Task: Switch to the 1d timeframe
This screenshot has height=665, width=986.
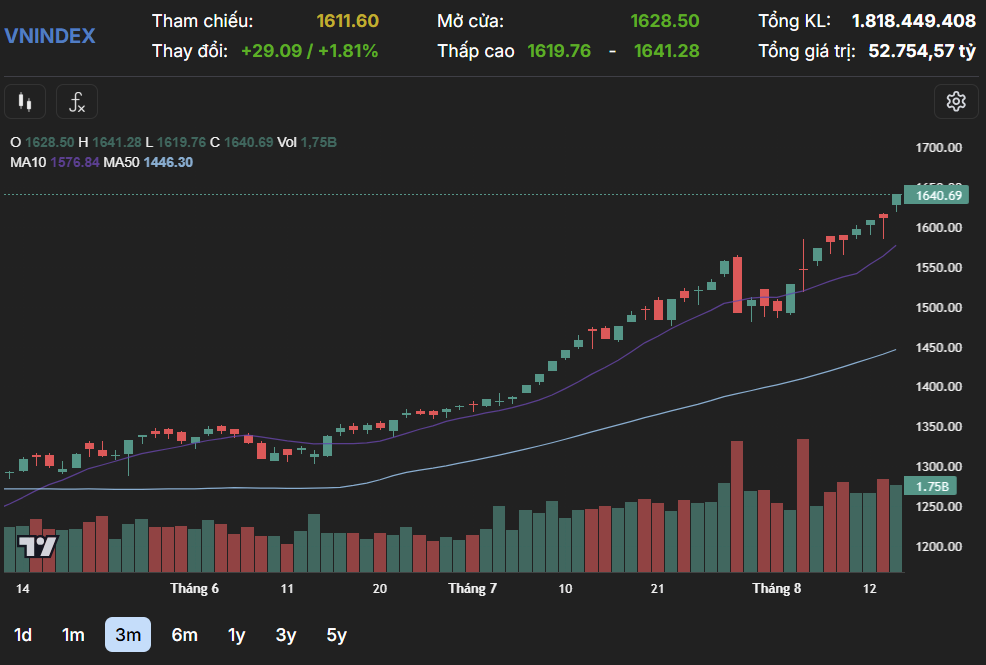Action: click(23, 635)
